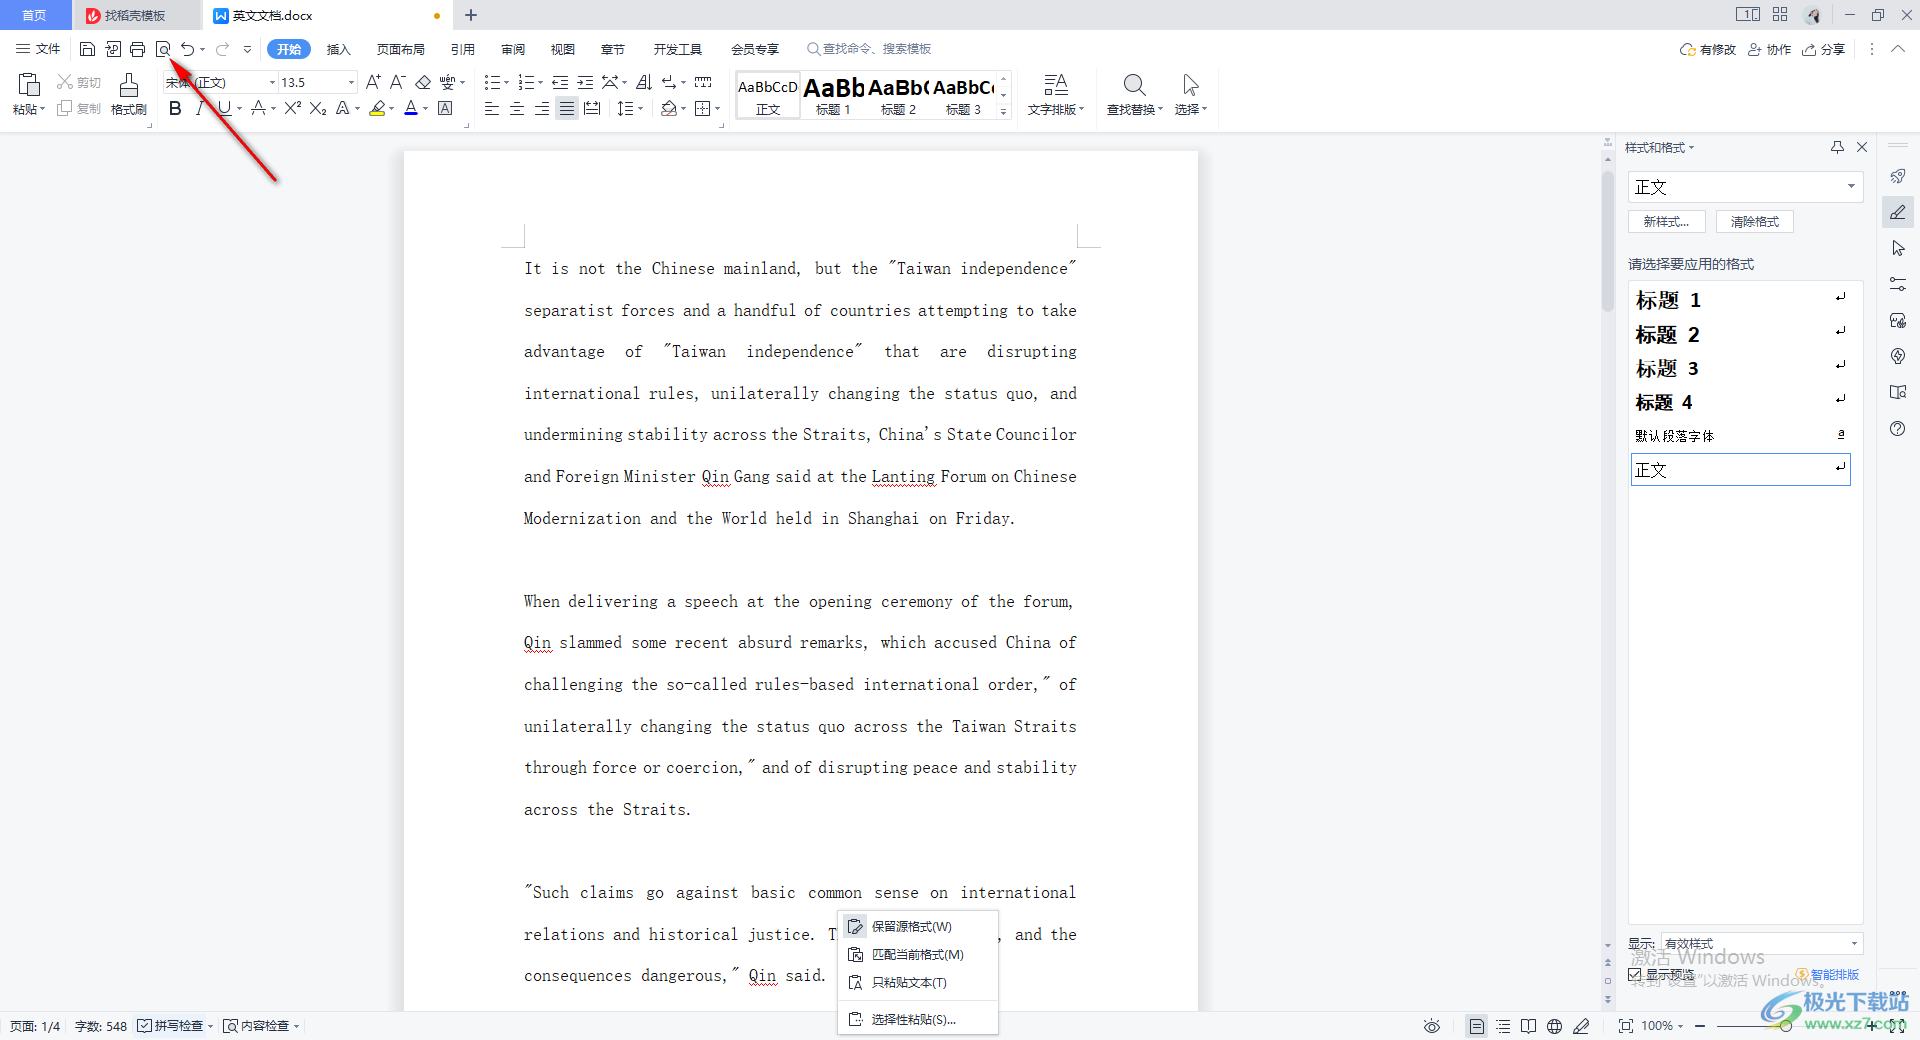Switch to web layout view in status bar
The height and width of the screenshot is (1040, 1920).
1555,1026
